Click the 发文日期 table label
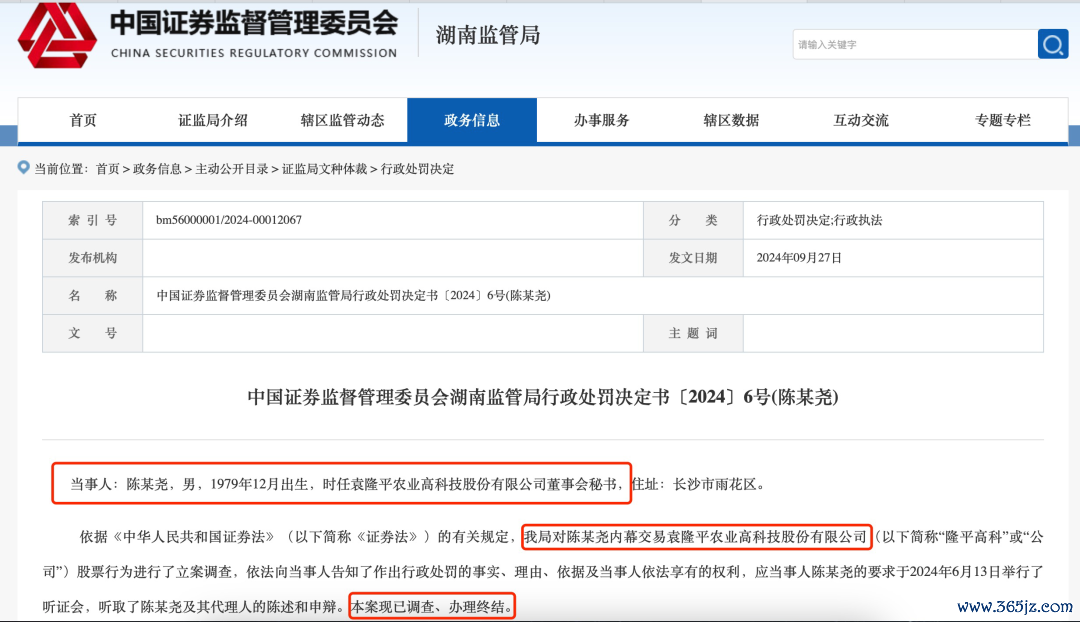Viewport: 1080px width, 622px height. click(693, 258)
